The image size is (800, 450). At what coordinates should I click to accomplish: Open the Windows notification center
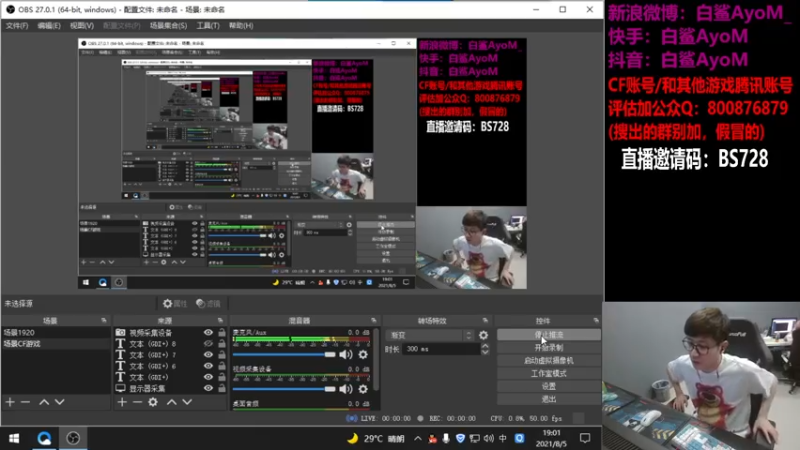pyautogui.click(x=585, y=438)
